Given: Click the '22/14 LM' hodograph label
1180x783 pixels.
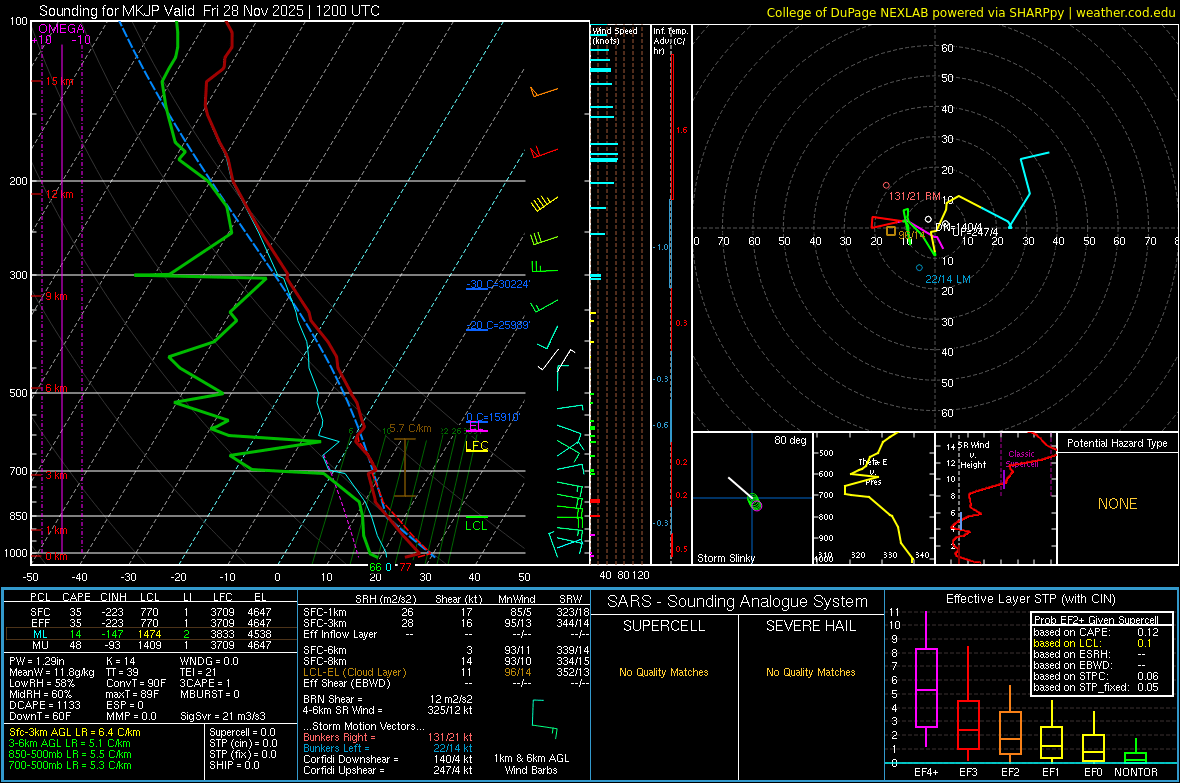Looking at the screenshot, I should (947, 279).
